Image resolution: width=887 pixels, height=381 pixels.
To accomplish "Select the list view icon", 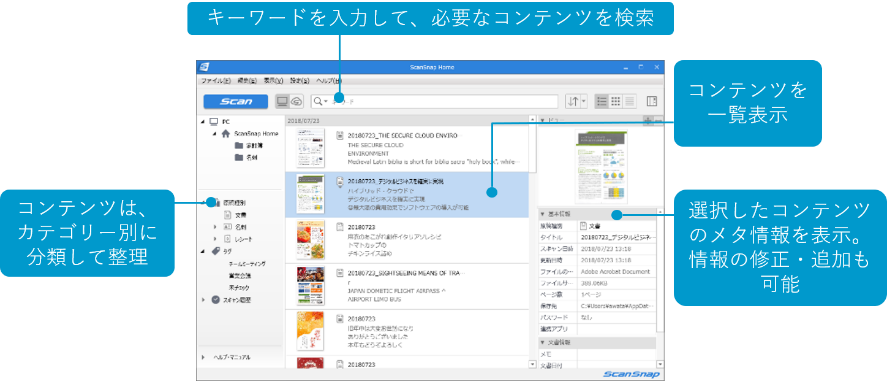I will [x=602, y=101].
